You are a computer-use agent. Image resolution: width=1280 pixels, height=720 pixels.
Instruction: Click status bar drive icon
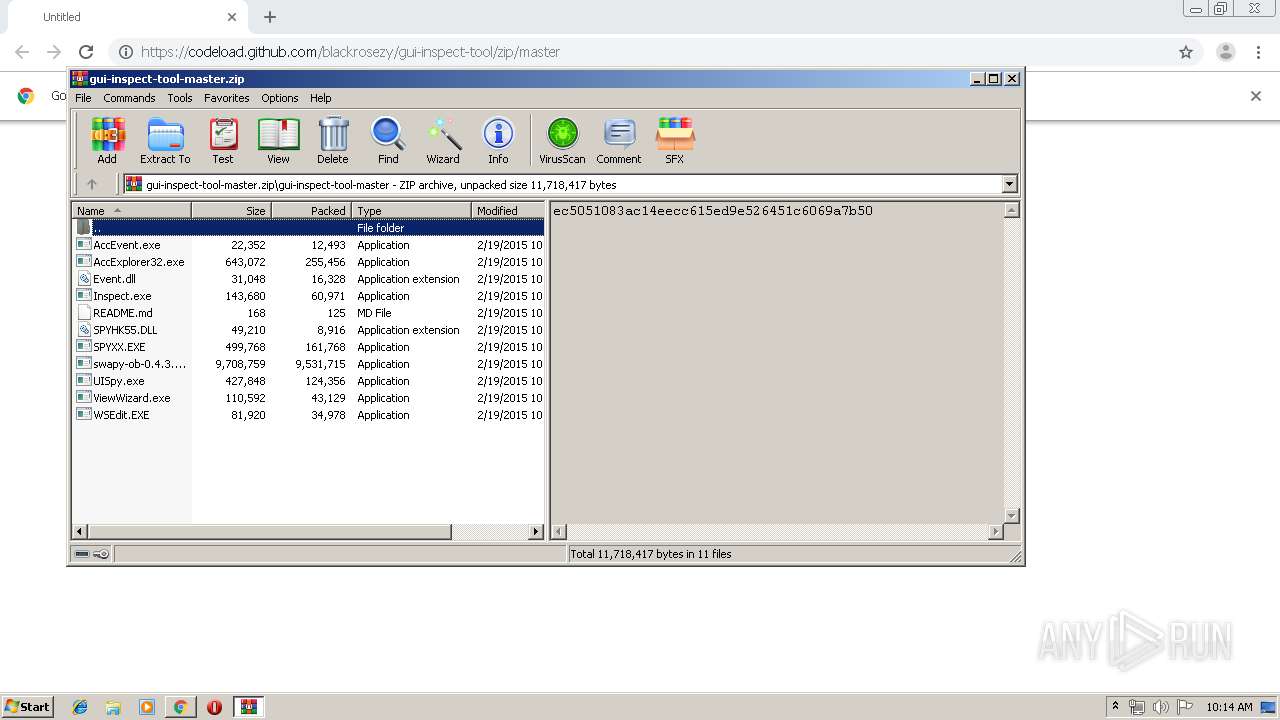(82, 554)
